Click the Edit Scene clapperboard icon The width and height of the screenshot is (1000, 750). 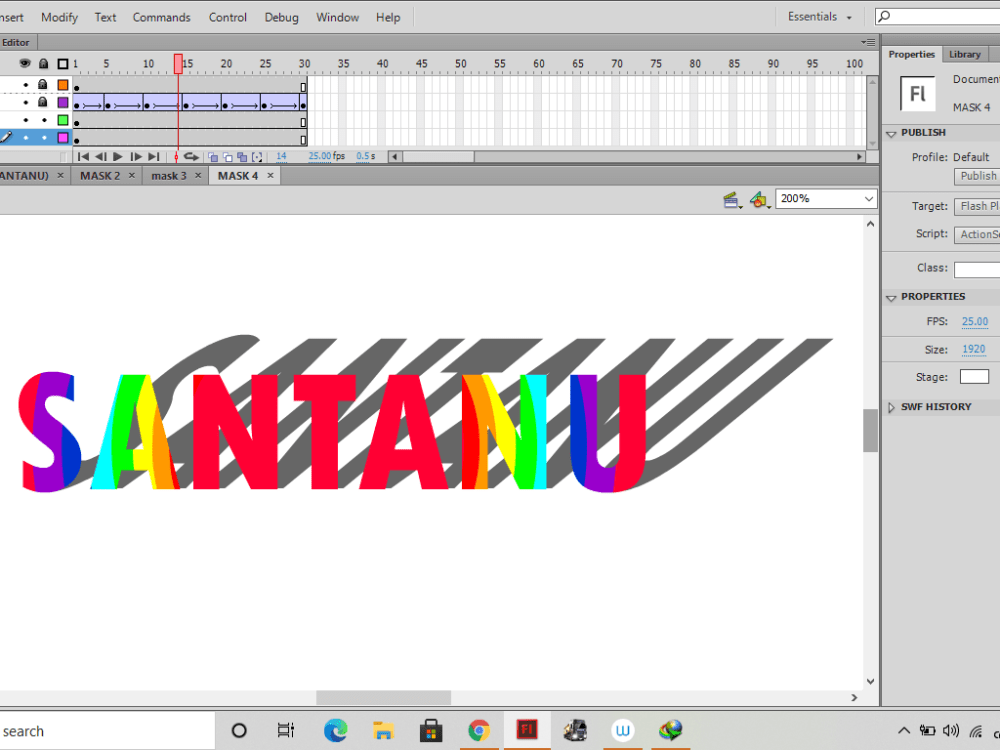pos(732,200)
